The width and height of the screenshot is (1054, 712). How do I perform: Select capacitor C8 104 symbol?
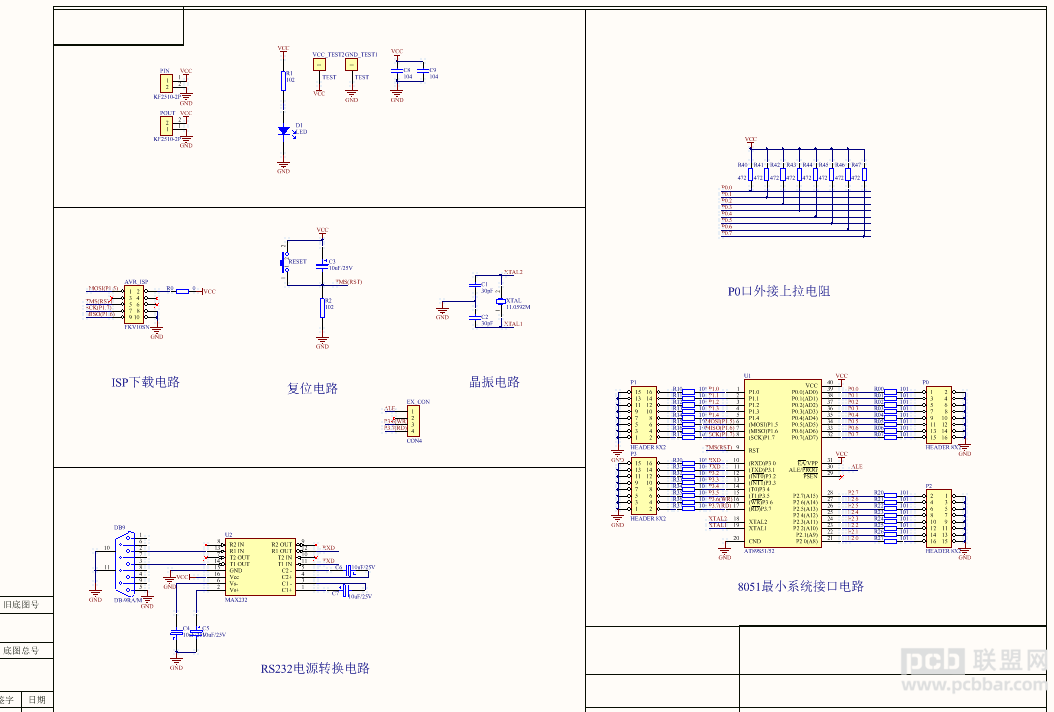(x=397, y=72)
